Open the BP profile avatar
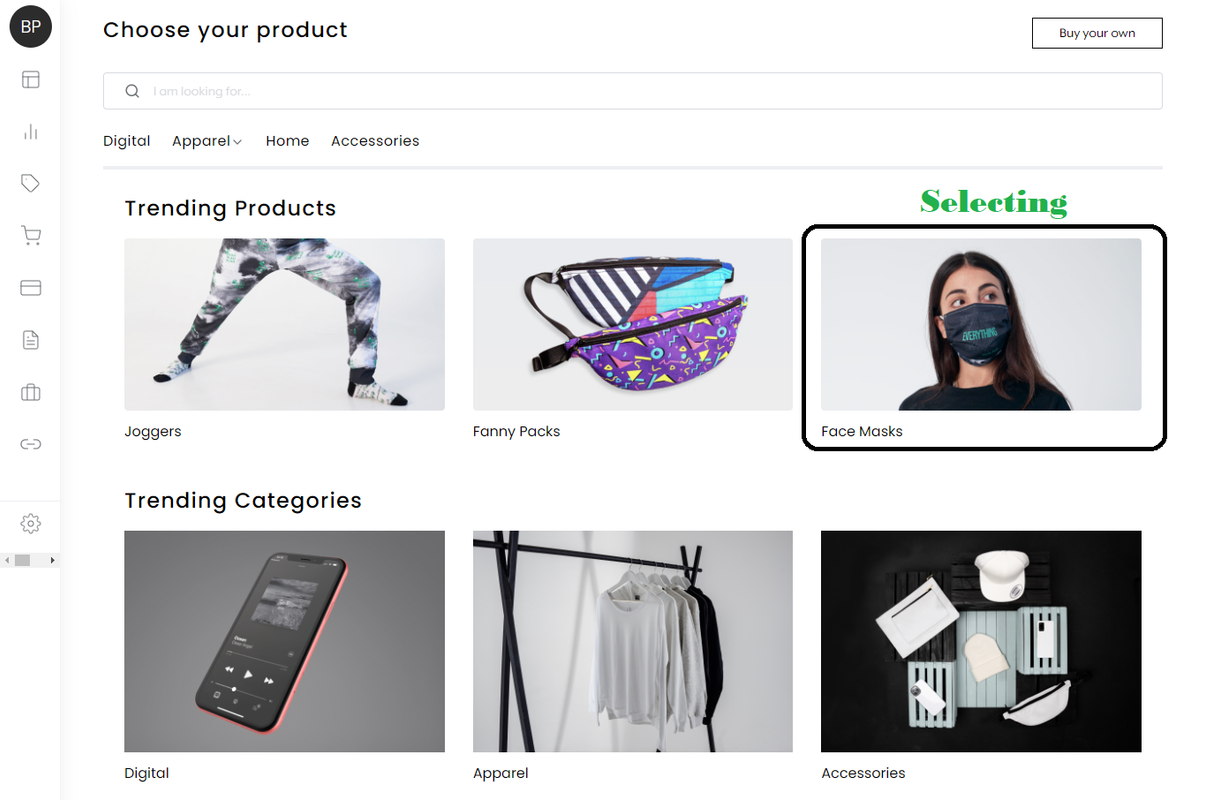The image size is (1205, 800). (31, 27)
